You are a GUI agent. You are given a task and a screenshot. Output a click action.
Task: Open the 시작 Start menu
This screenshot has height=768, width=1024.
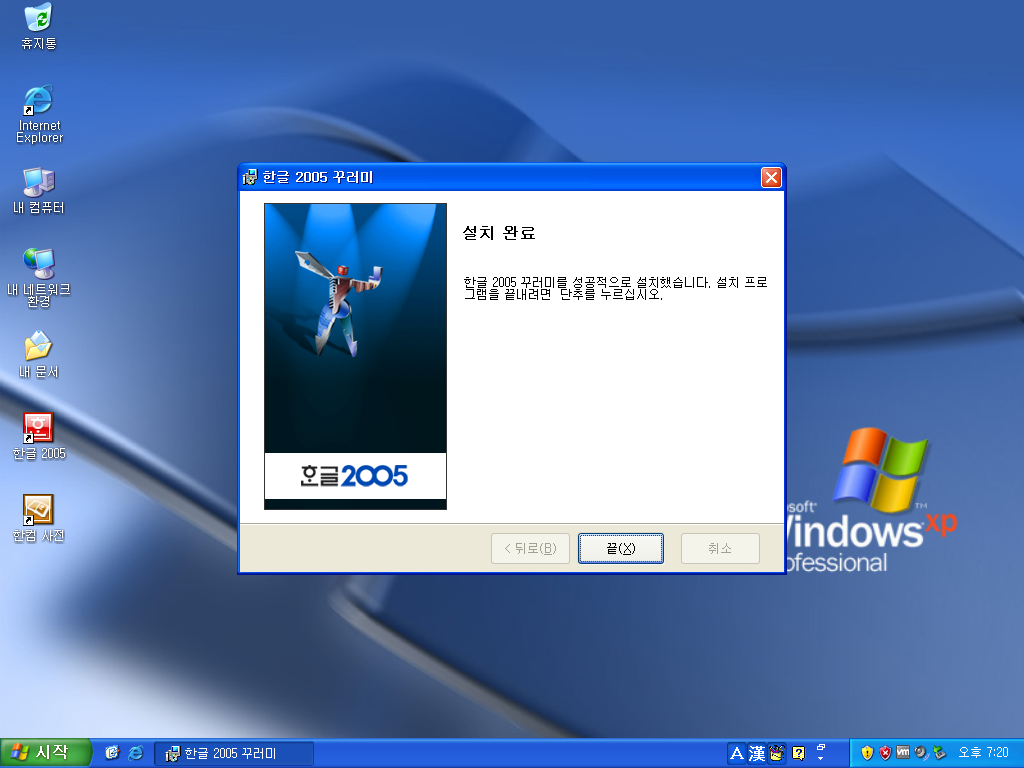(44, 753)
